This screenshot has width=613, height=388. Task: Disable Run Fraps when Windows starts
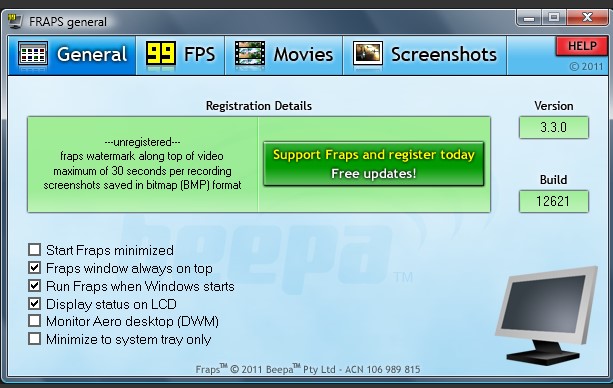(x=34, y=286)
